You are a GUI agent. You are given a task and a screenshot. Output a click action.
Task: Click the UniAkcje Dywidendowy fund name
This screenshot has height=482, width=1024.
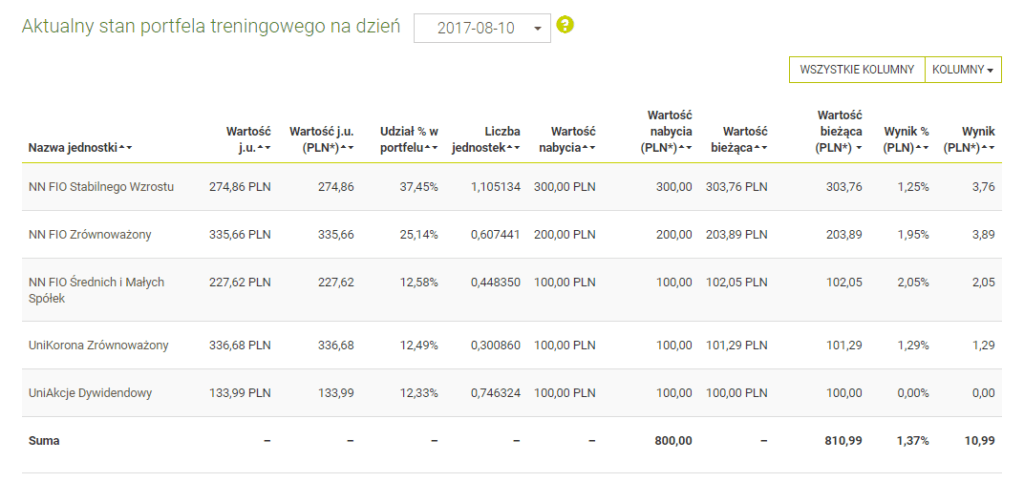click(91, 393)
